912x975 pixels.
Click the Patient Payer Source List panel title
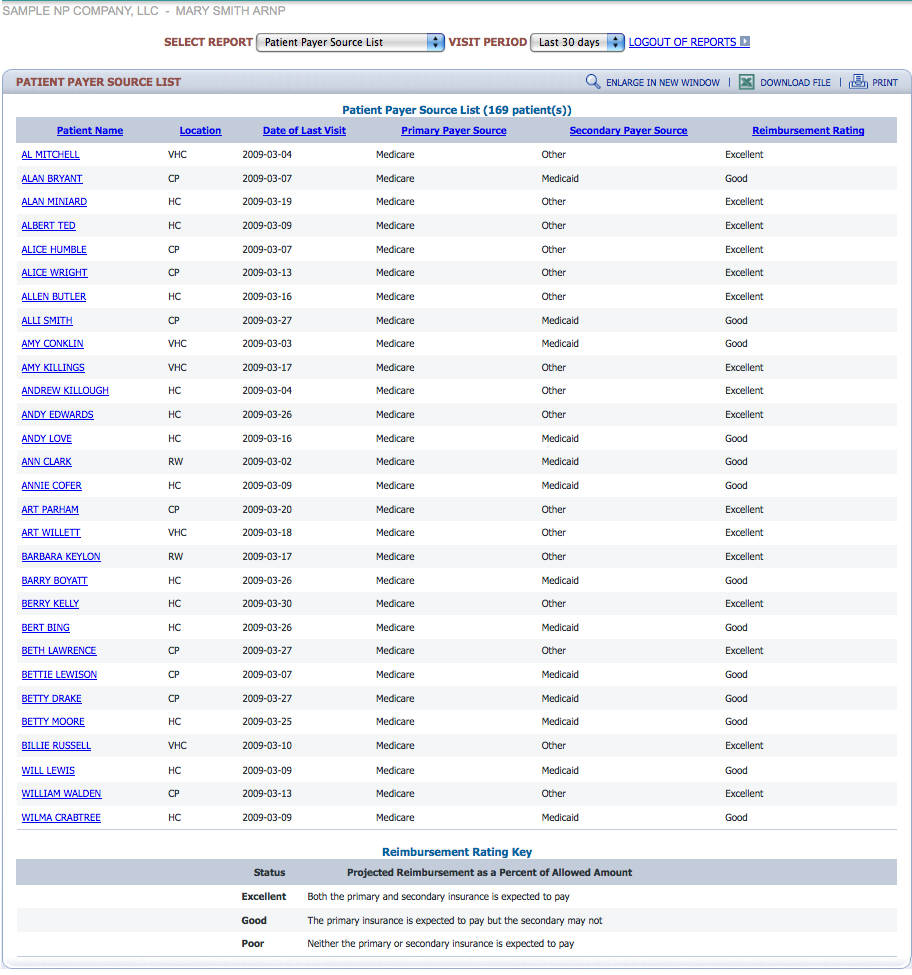pyautogui.click(x=98, y=82)
